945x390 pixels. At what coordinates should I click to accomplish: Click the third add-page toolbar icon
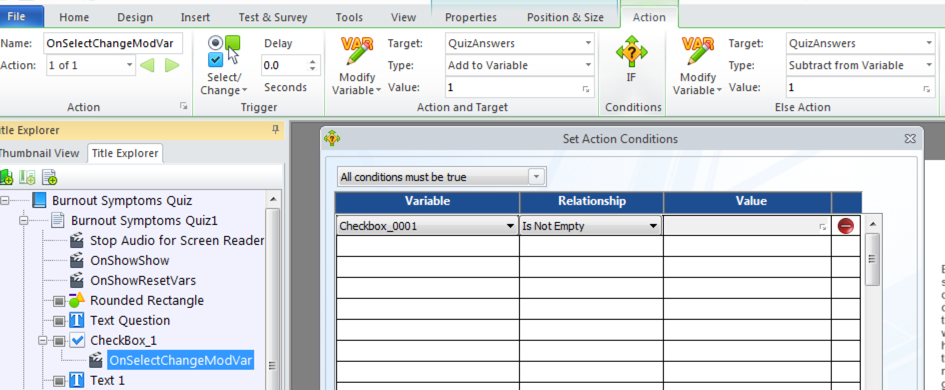coord(49,177)
